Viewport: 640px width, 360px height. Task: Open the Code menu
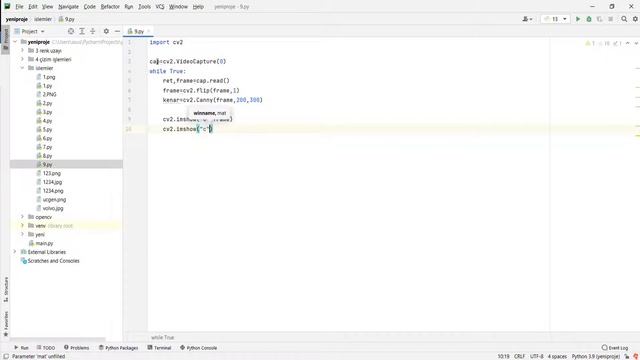(x=89, y=7)
